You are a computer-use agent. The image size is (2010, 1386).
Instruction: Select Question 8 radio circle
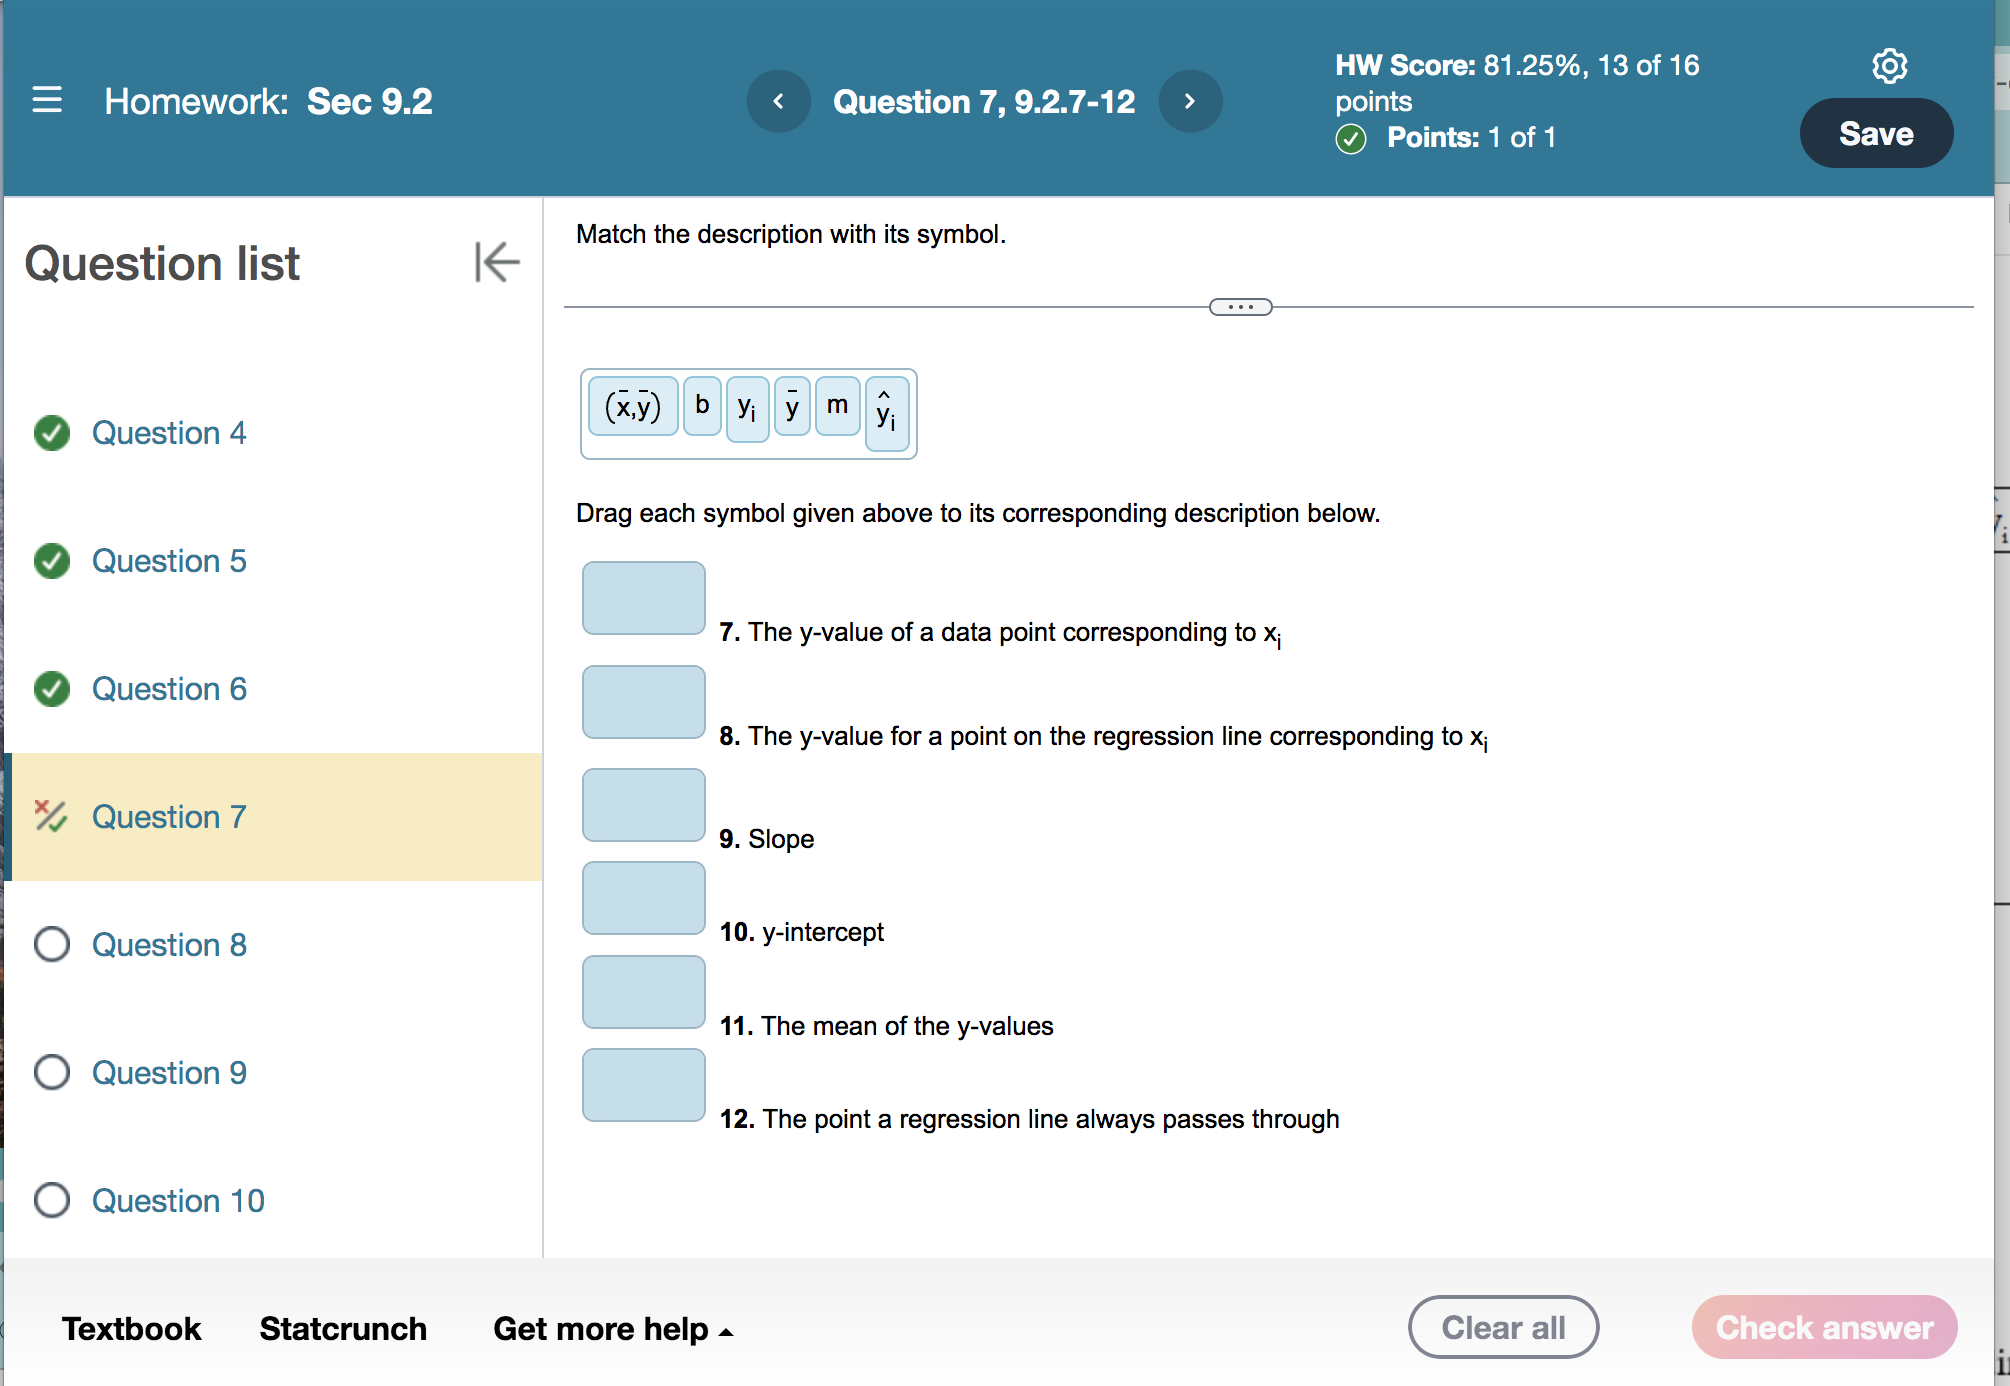[52, 944]
